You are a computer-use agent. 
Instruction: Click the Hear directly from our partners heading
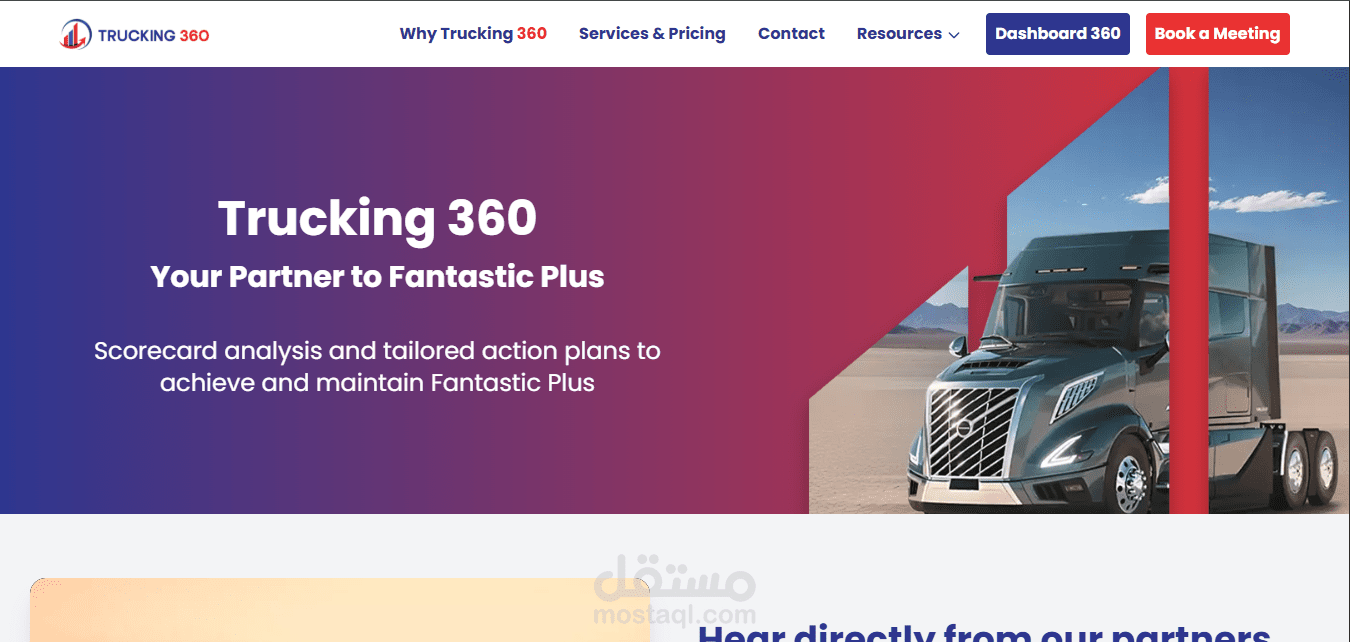(x=984, y=632)
